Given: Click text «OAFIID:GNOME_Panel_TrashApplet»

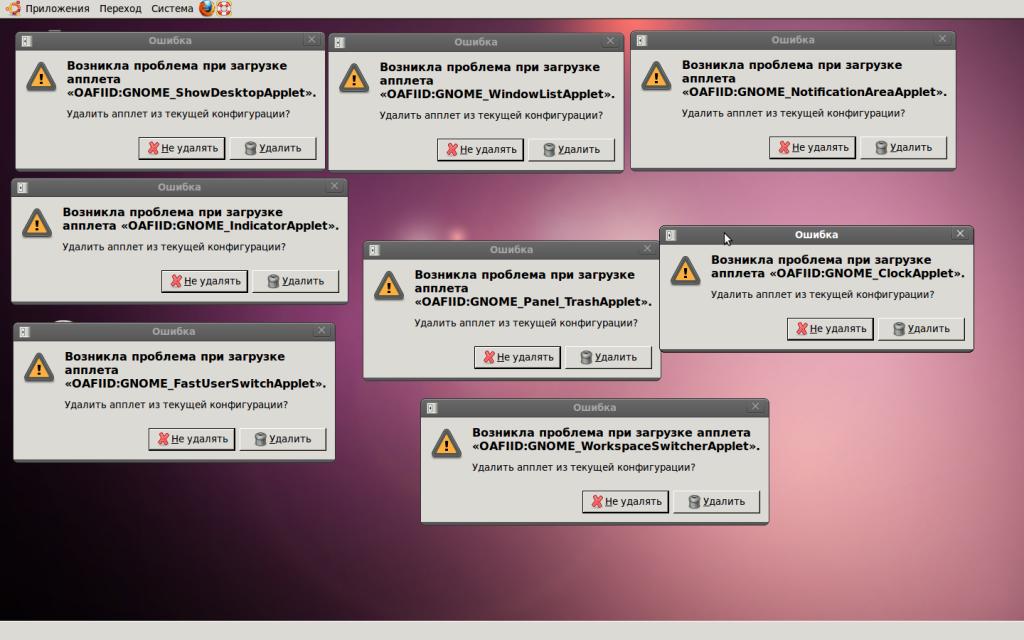Looking at the screenshot, I should pos(533,302).
